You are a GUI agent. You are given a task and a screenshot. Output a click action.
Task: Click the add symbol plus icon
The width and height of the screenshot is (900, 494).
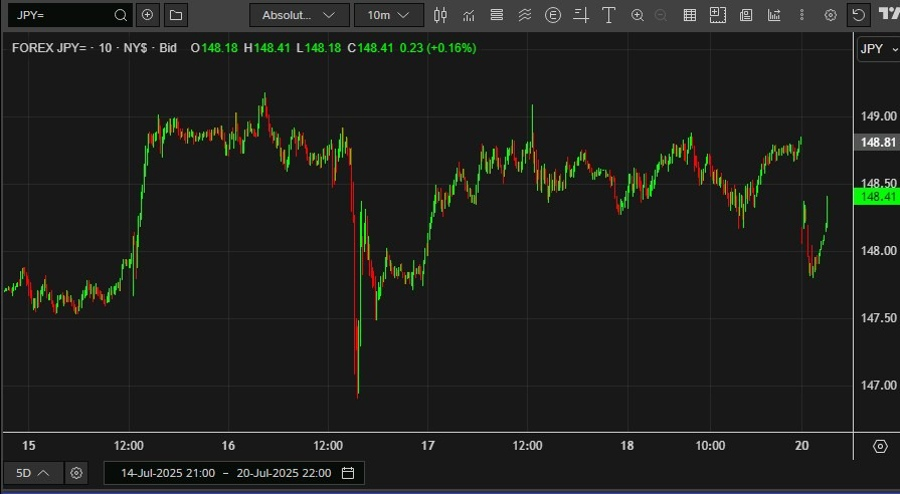[148, 15]
